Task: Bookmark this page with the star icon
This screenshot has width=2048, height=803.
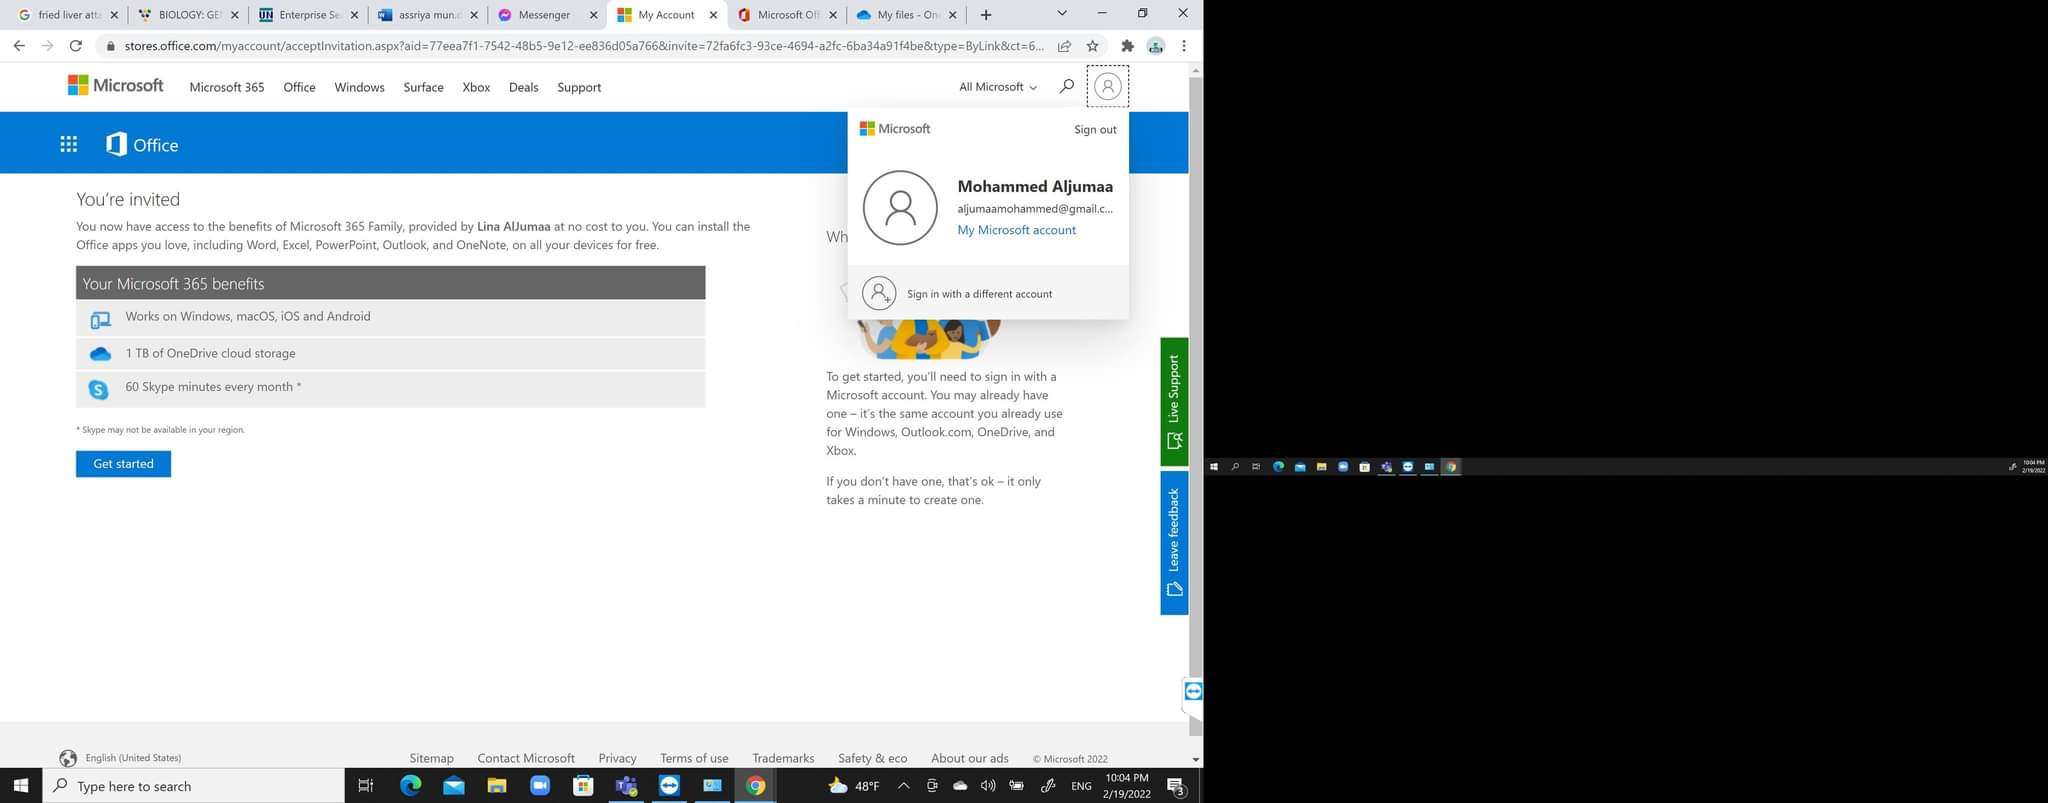Action: pos(1093,46)
